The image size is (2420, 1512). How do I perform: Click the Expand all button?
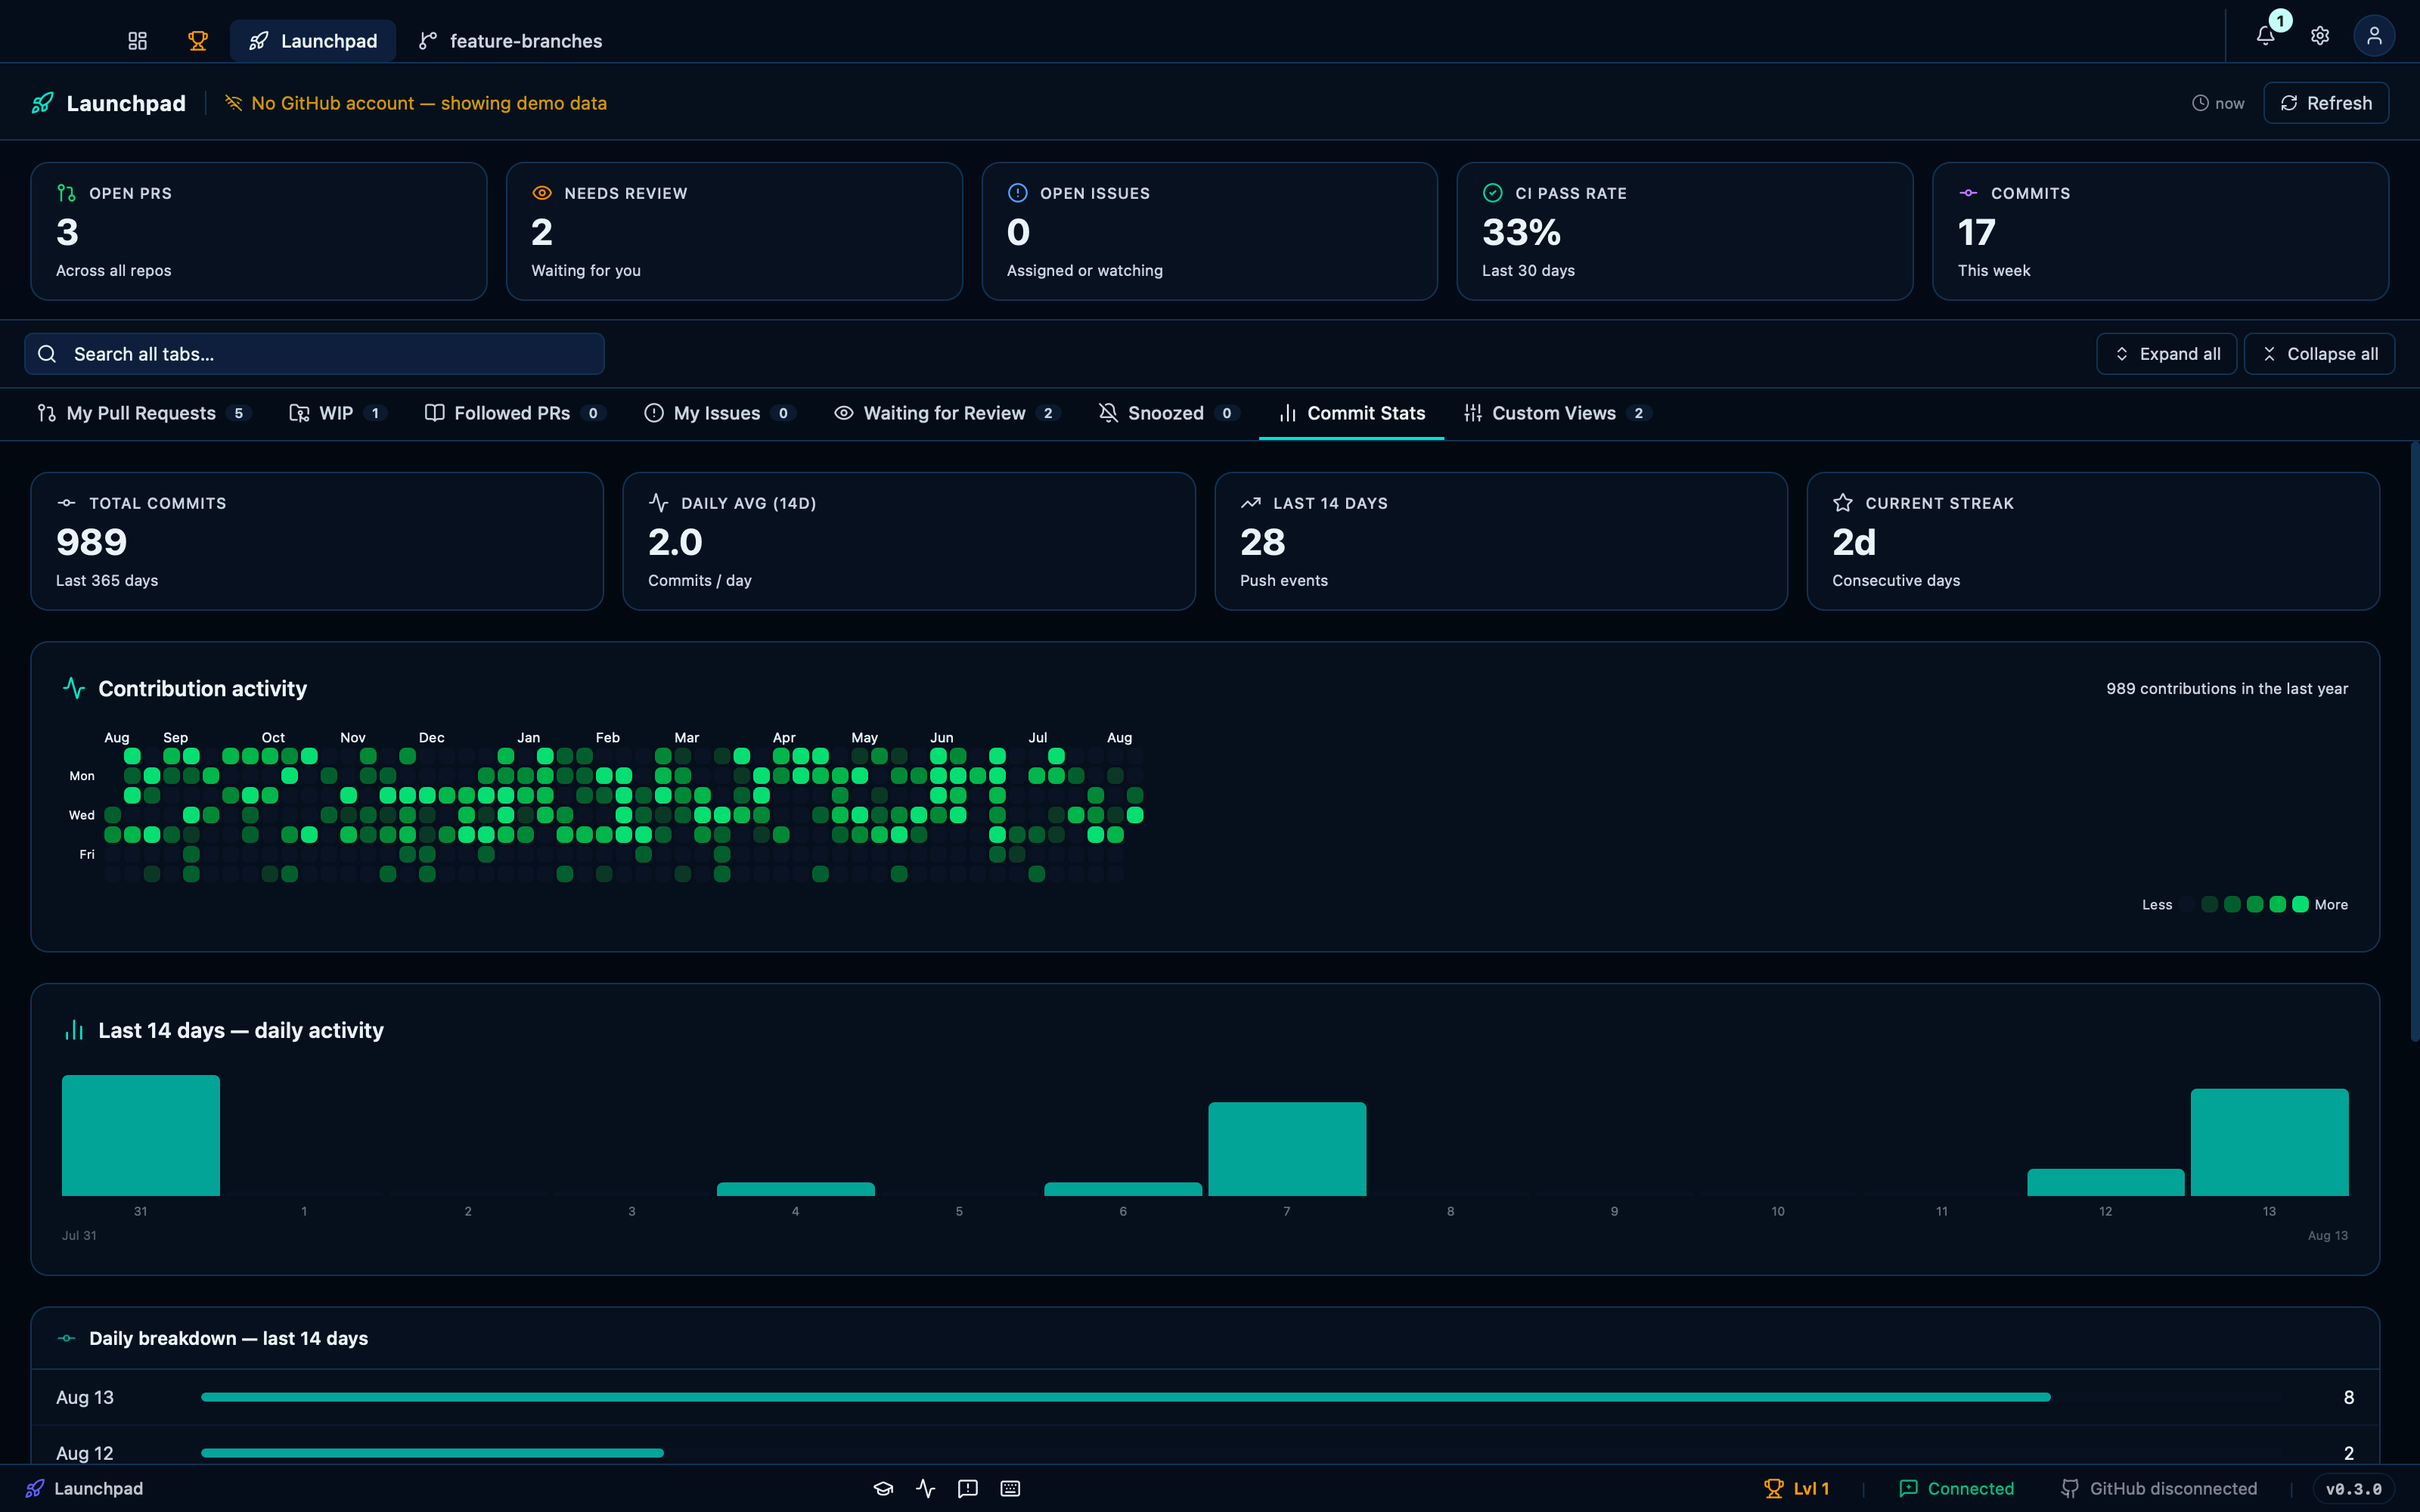click(x=2166, y=354)
